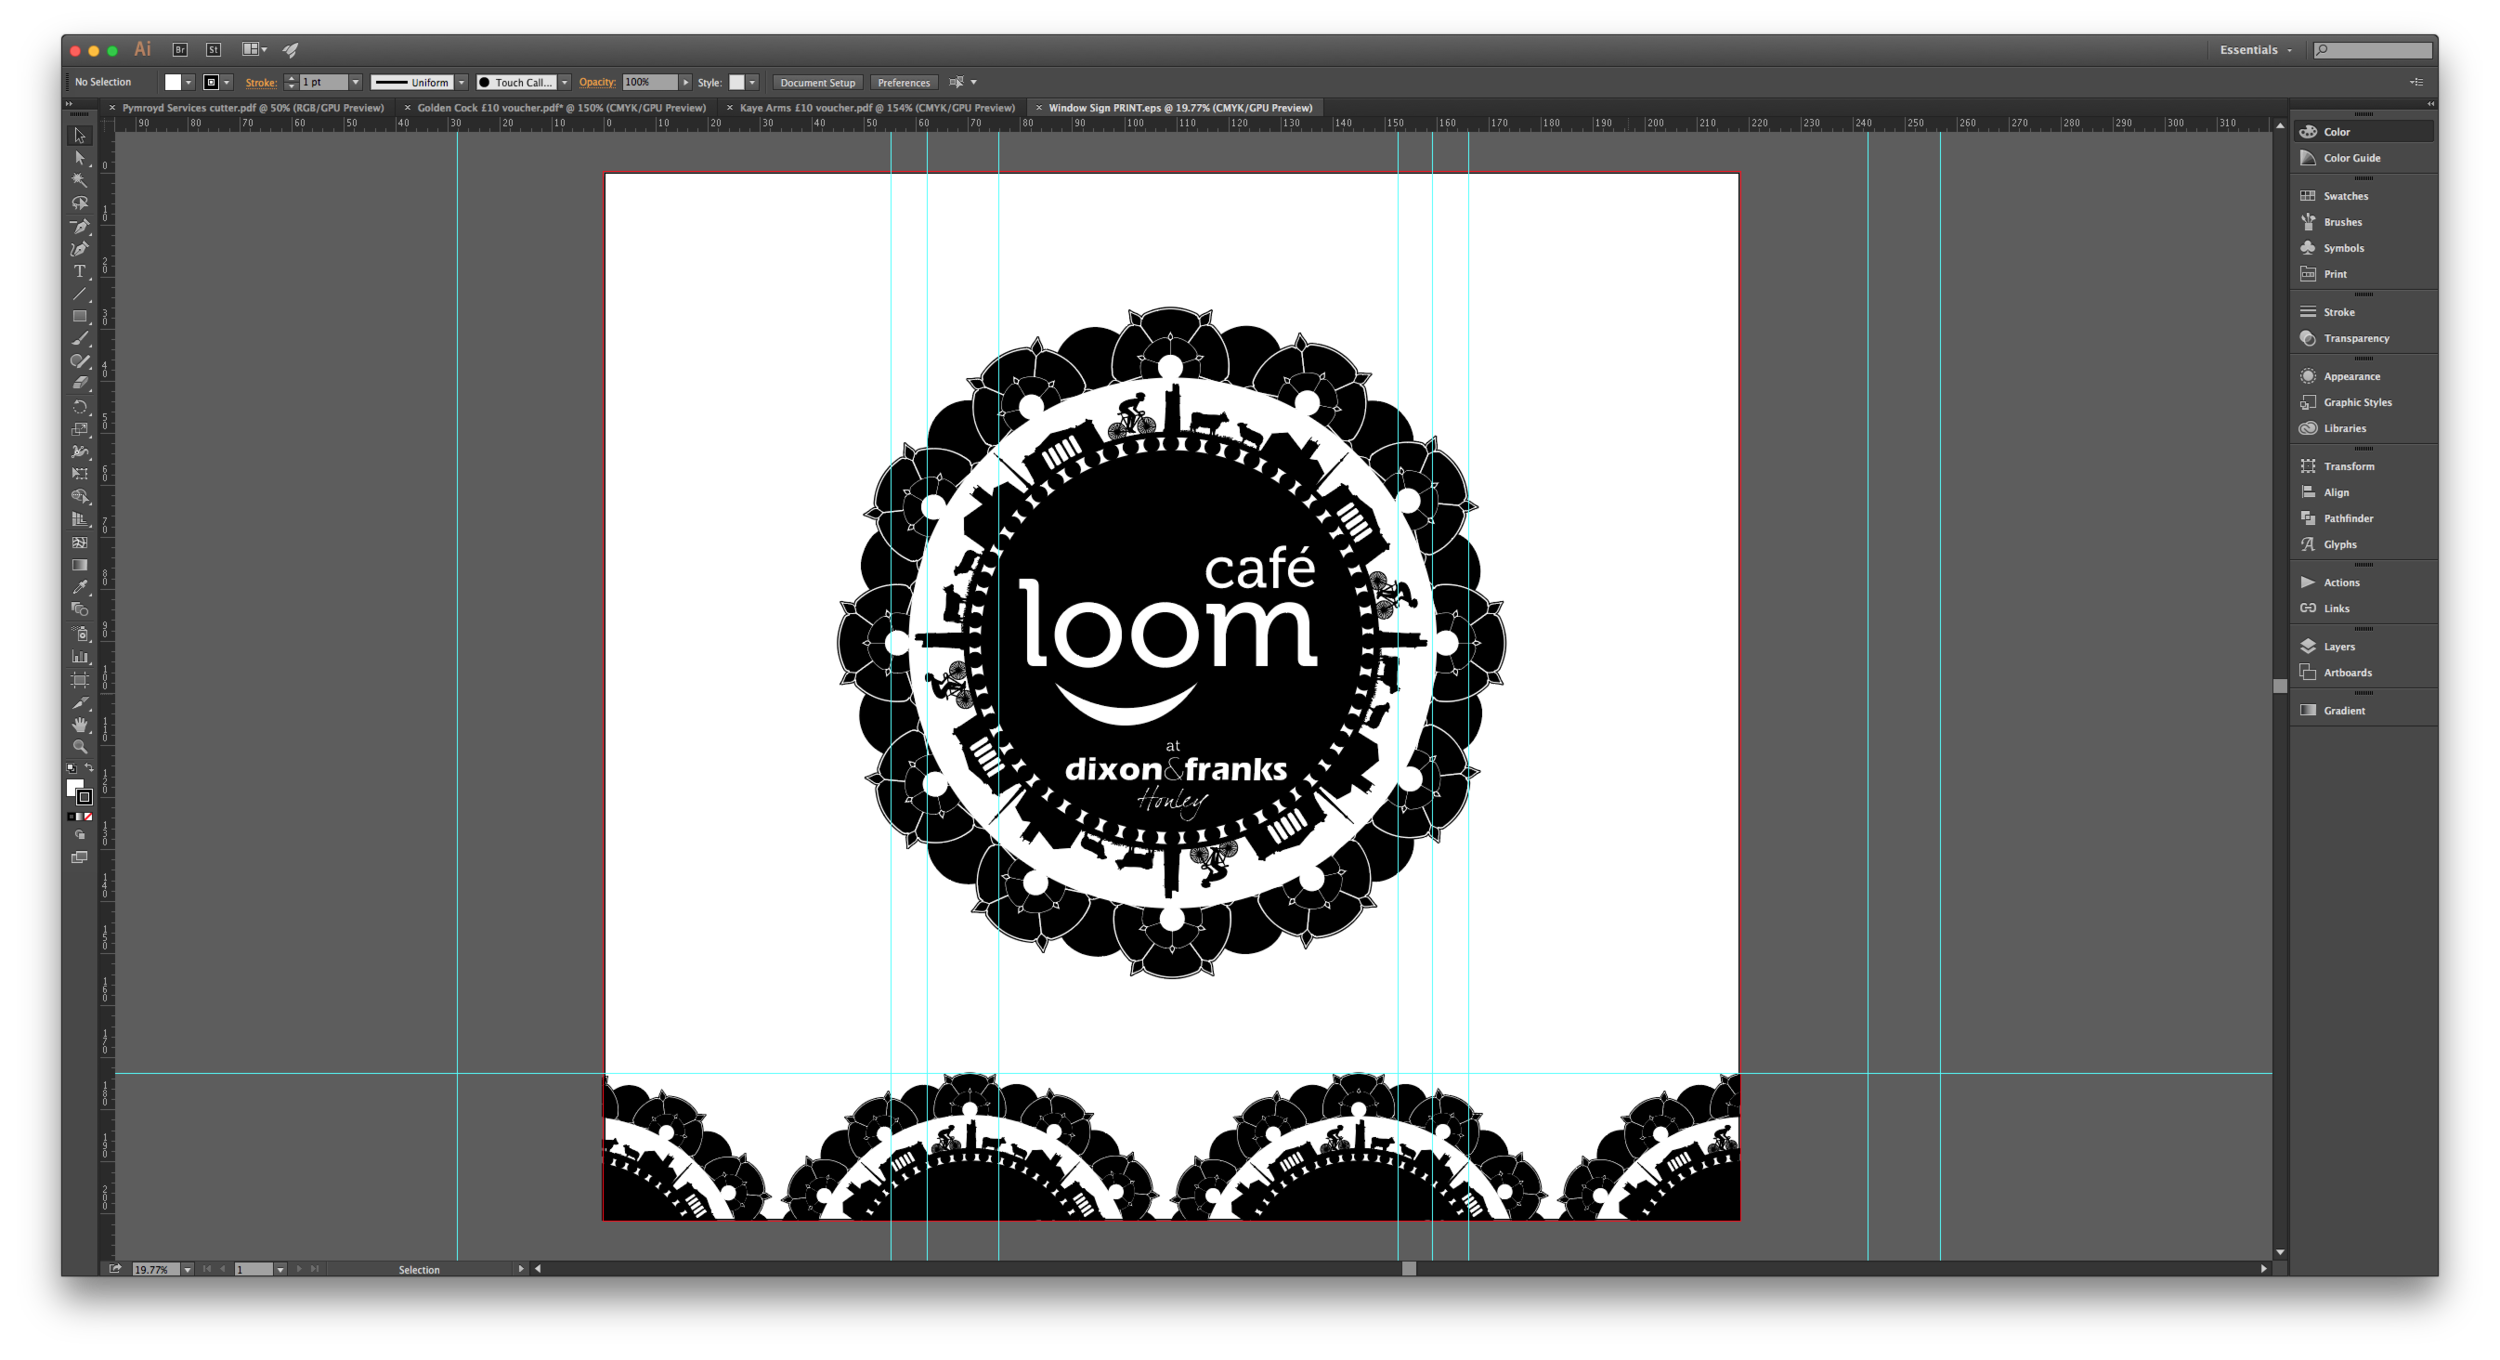Screen dimensions: 2500x1360
Task: Select the Zoom tool
Action: 80,747
